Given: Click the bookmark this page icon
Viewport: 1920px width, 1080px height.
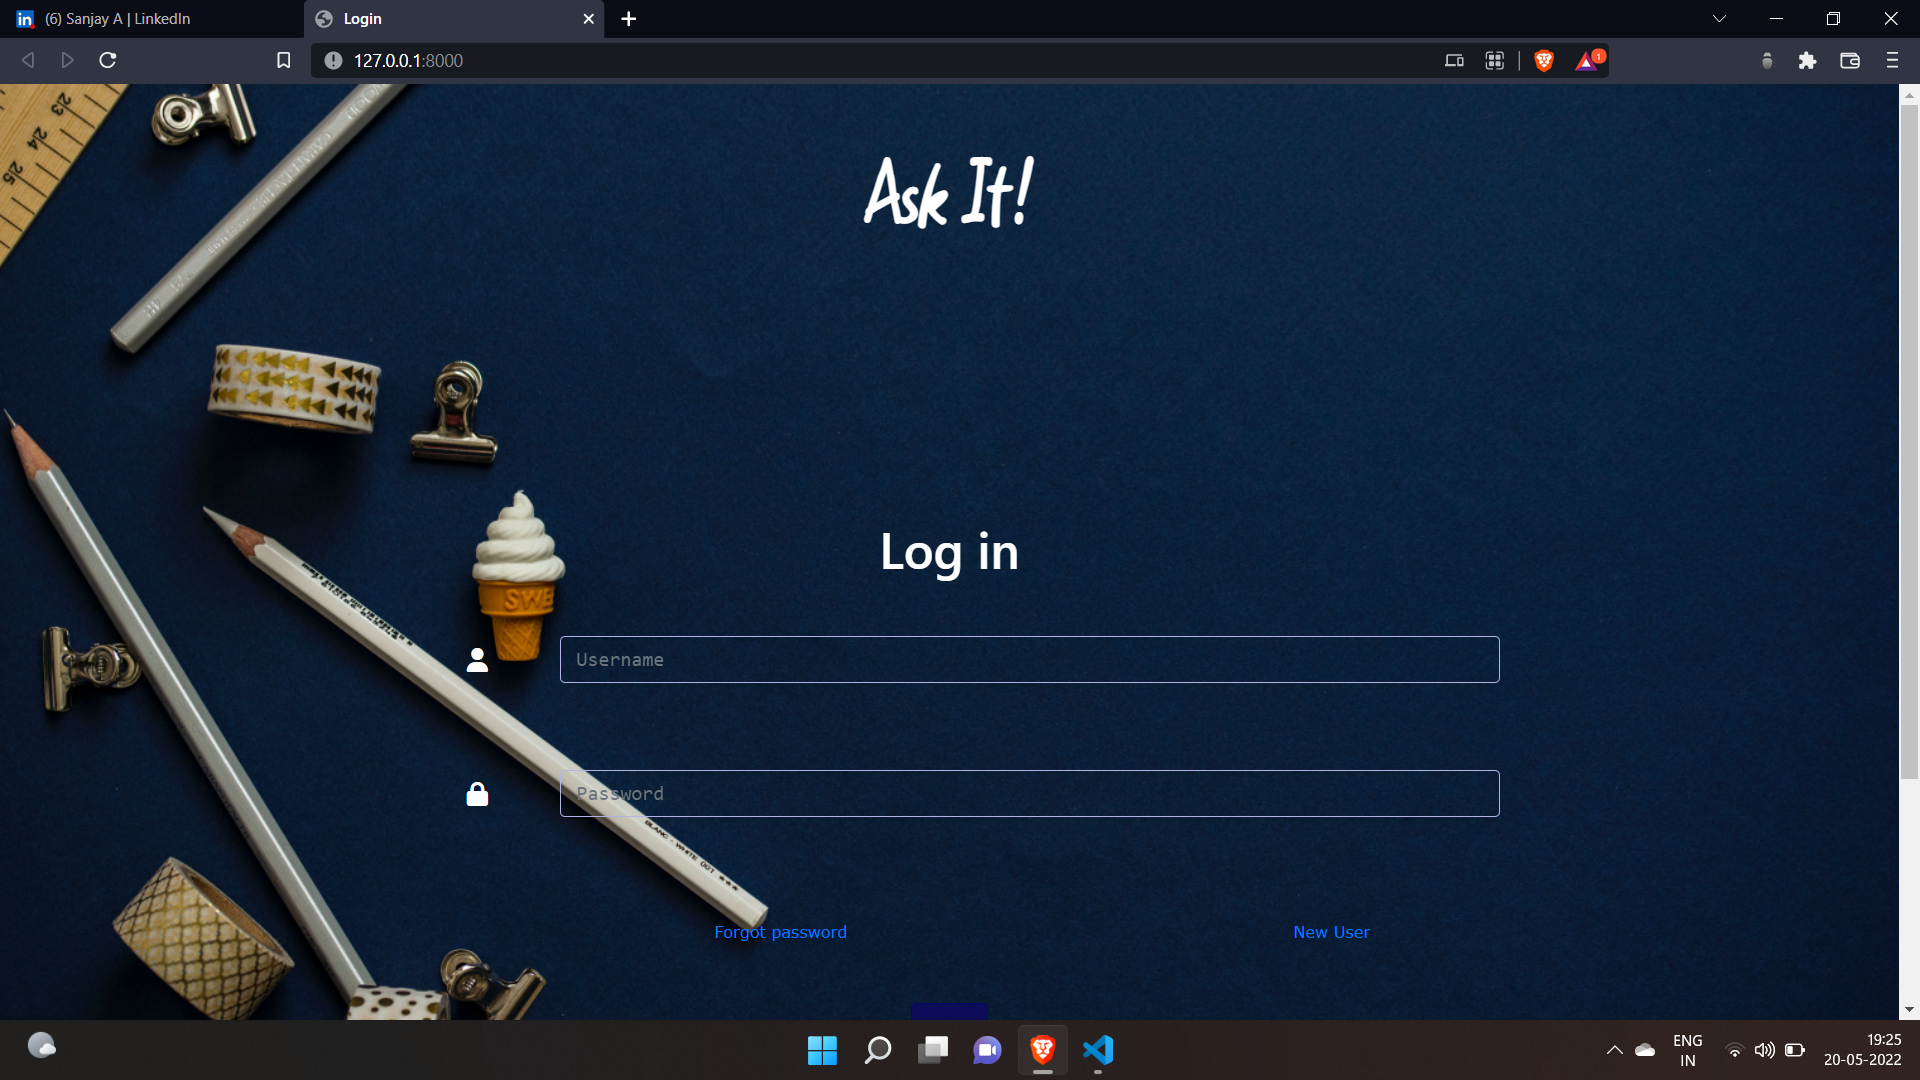Looking at the screenshot, I should pos(283,61).
